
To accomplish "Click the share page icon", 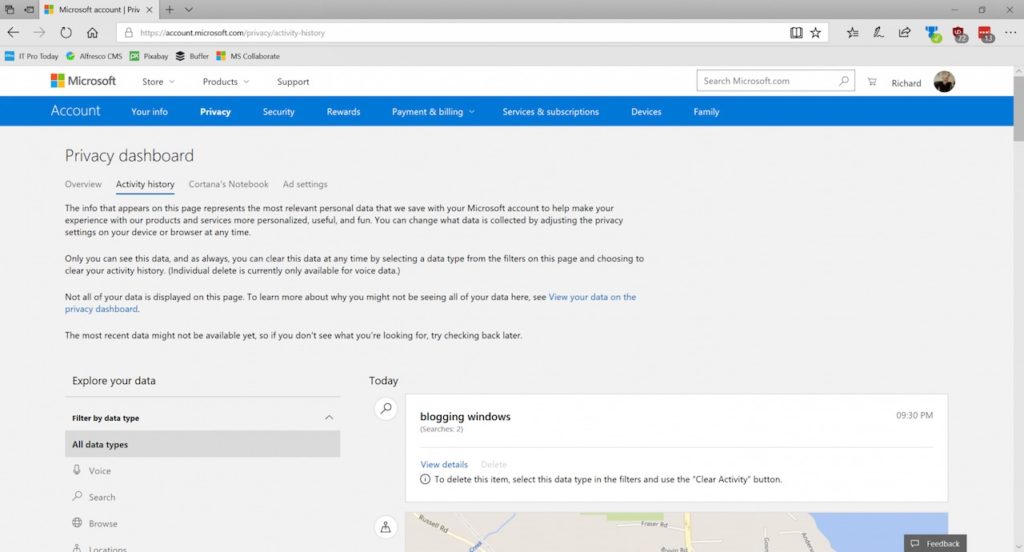I will click(904, 33).
